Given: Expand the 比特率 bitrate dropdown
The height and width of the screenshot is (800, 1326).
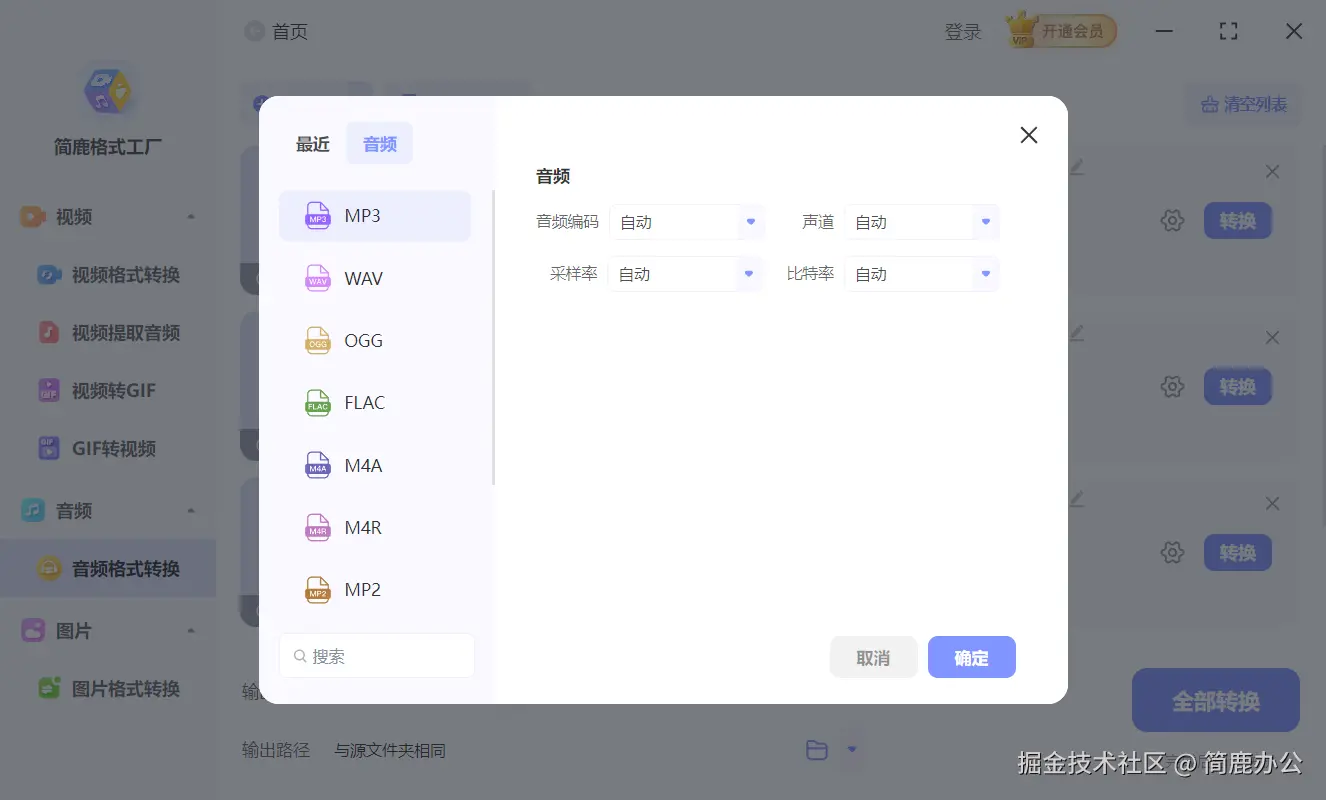Looking at the screenshot, I should 920,273.
